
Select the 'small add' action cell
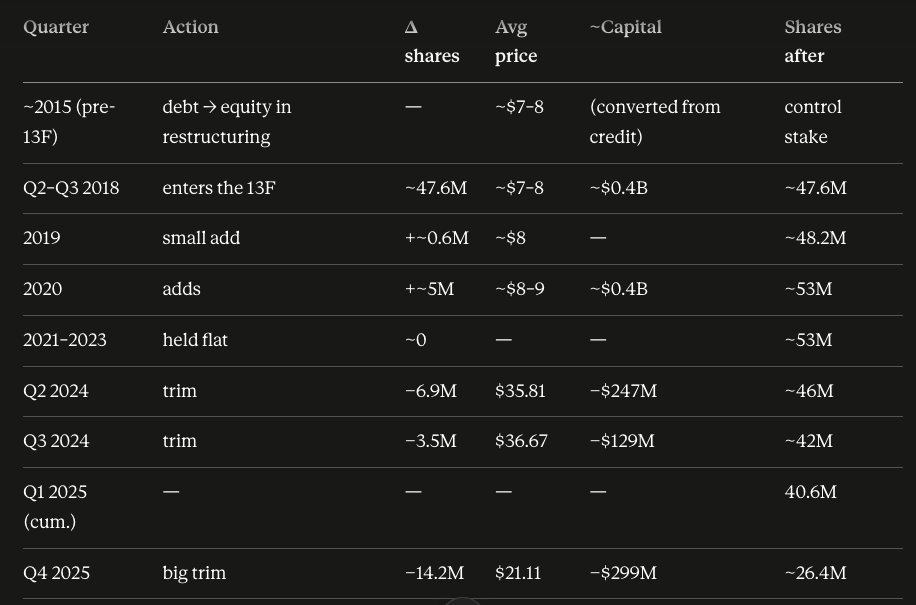201,238
